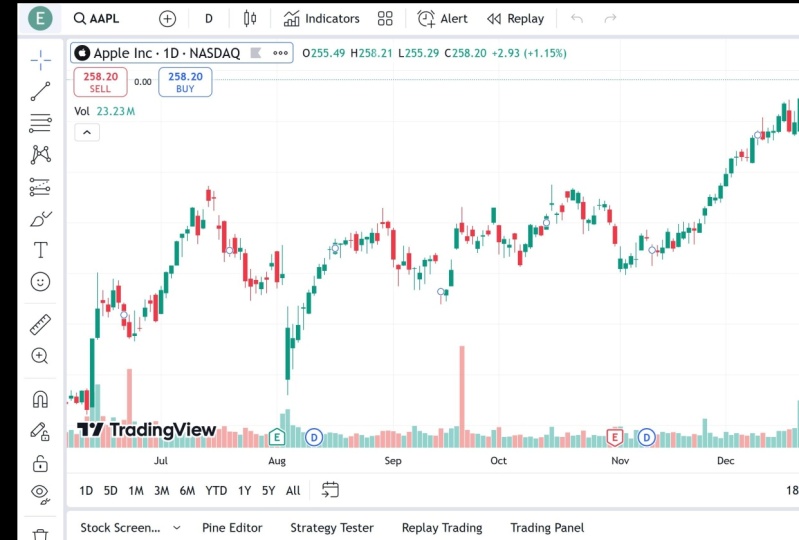Set the chart range to 5D
This screenshot has width=799, height=540.
(x=111, y=491)
